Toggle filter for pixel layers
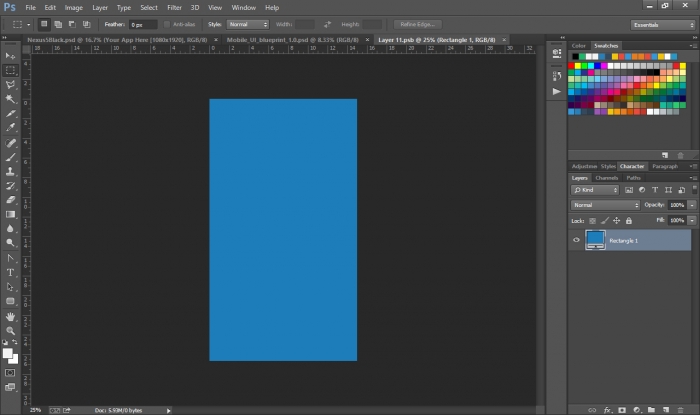 click(629, 190)
